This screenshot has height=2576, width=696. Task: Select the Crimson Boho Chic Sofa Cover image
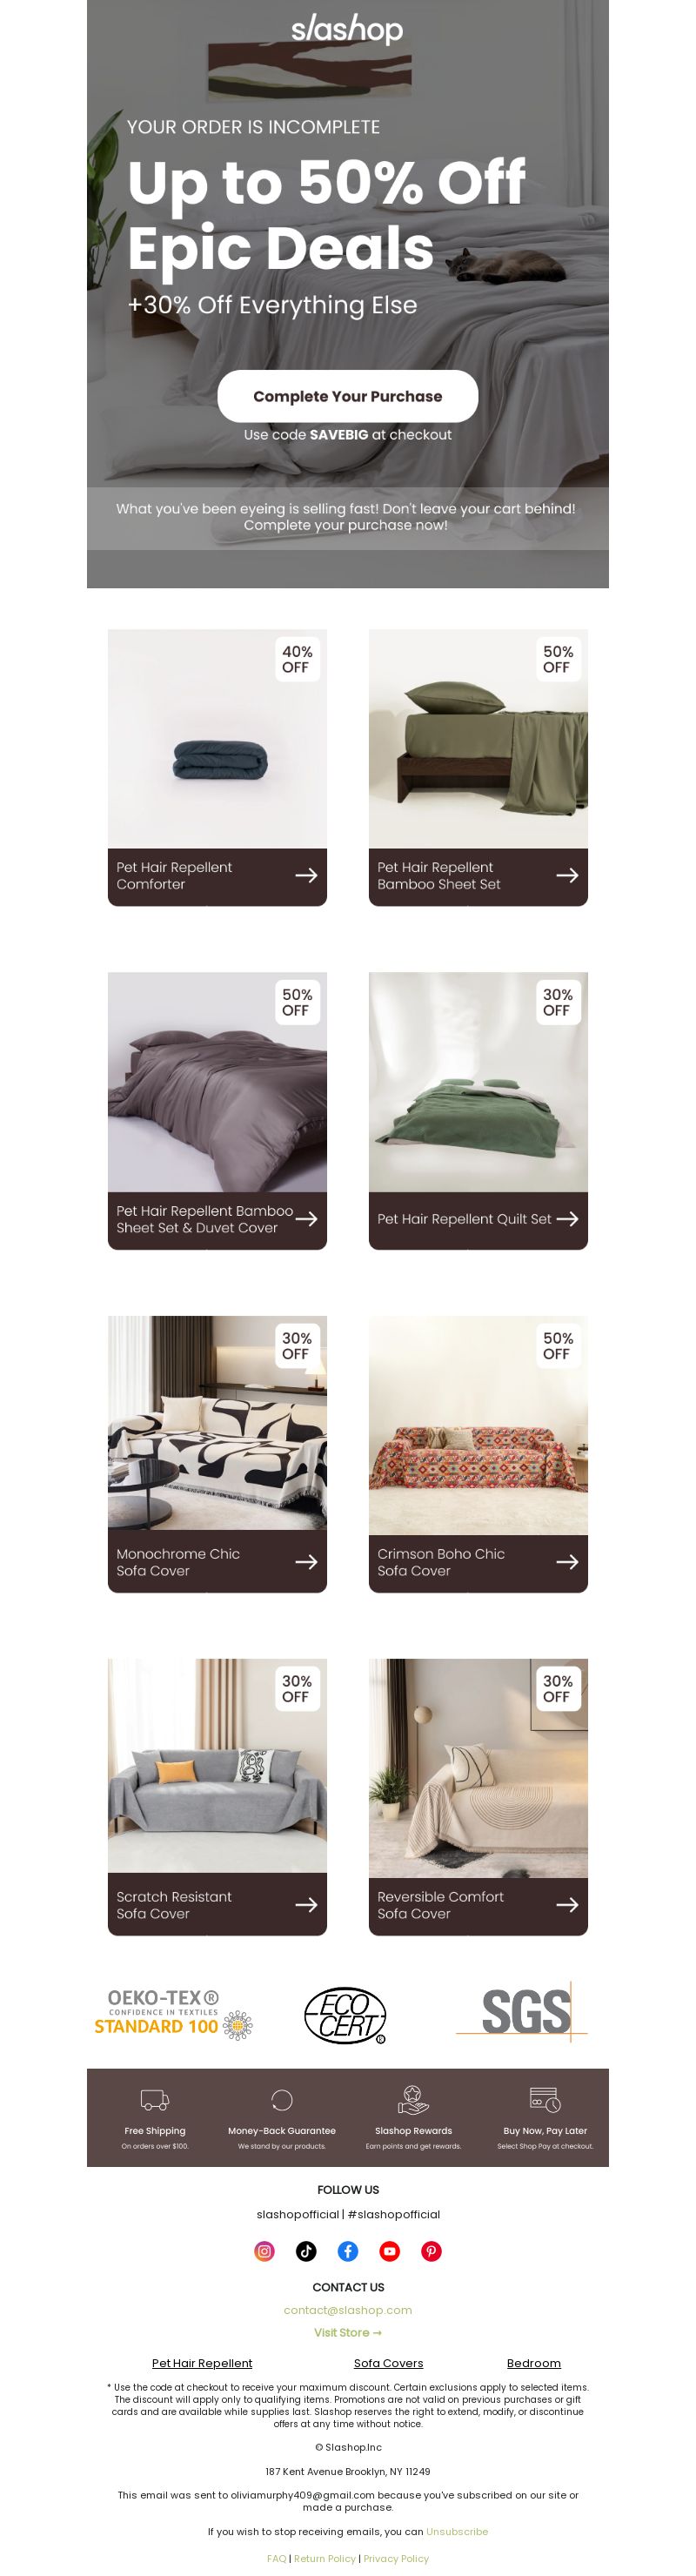pyautogui.click(x=478, y=1425)
